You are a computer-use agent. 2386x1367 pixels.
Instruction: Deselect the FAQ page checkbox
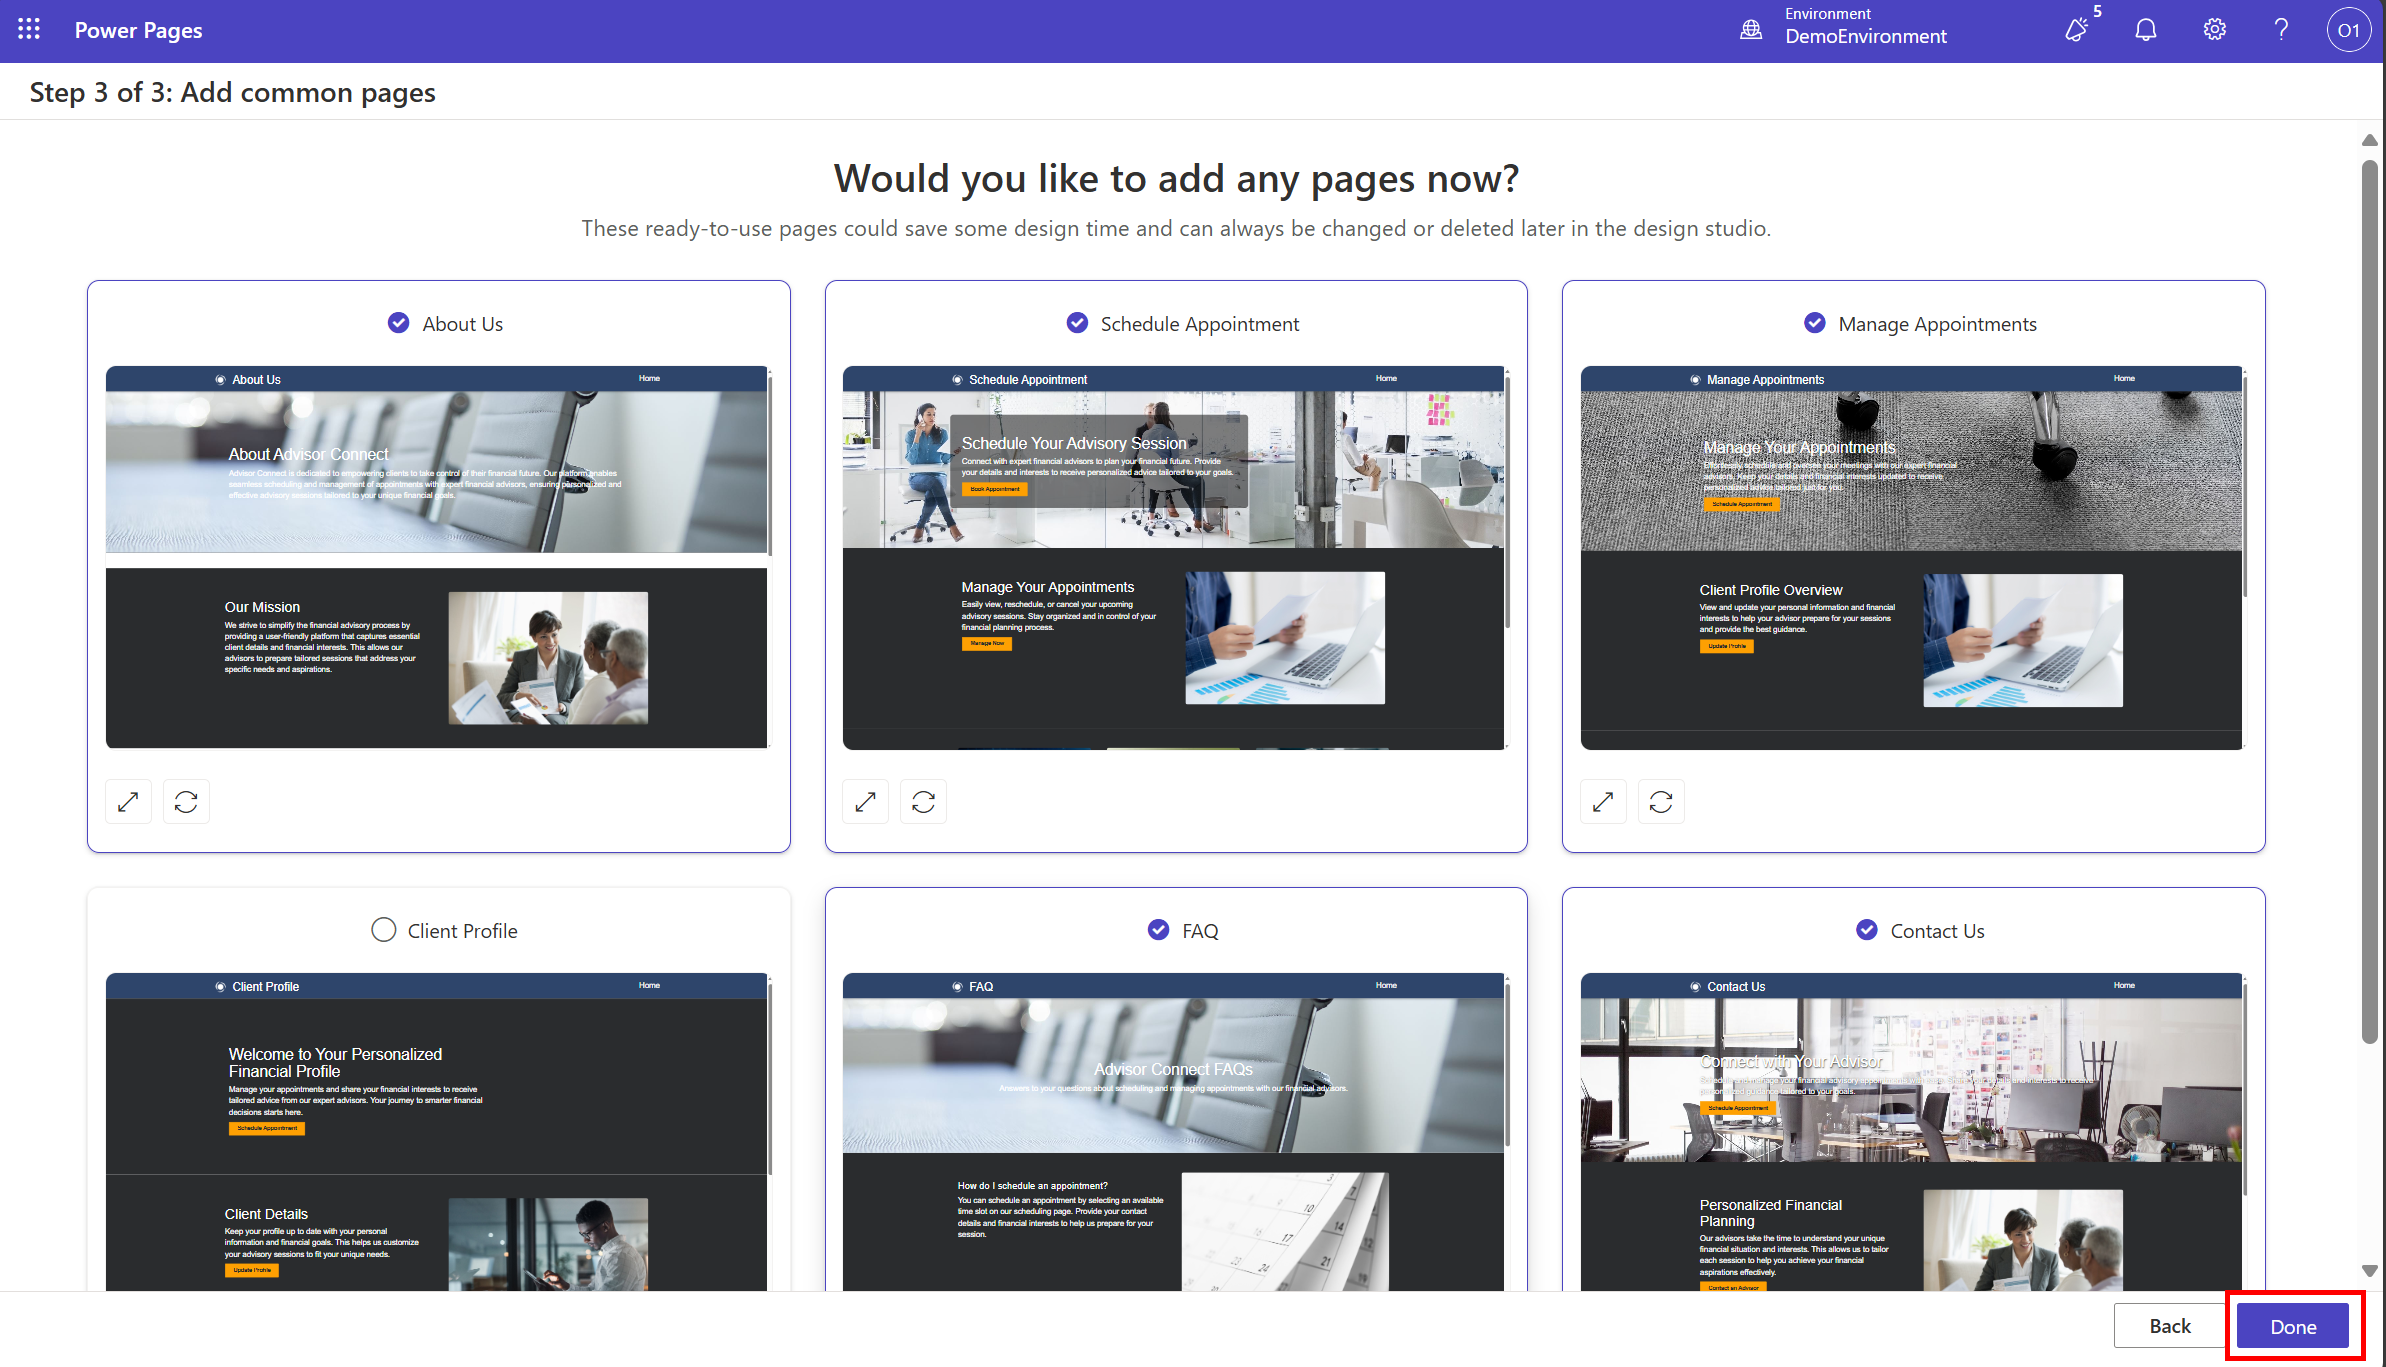1158,929
